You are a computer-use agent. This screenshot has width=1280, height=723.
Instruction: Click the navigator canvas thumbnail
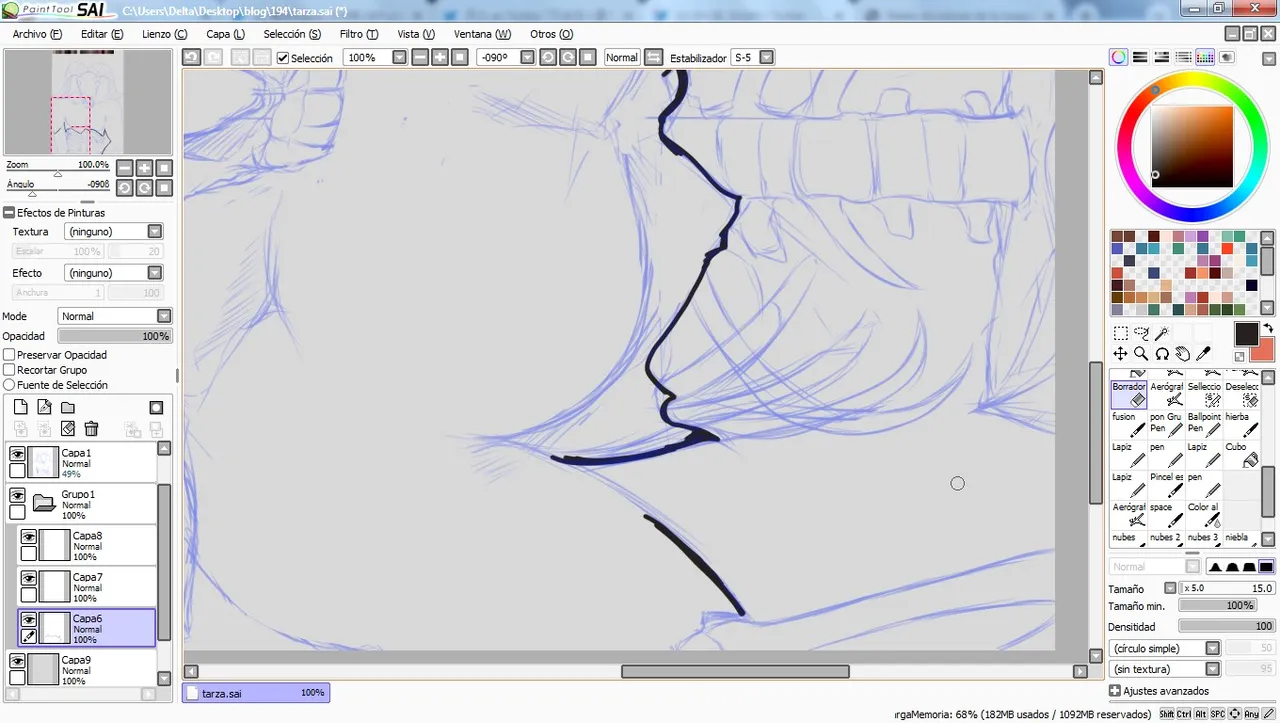[x=88, y=102]
